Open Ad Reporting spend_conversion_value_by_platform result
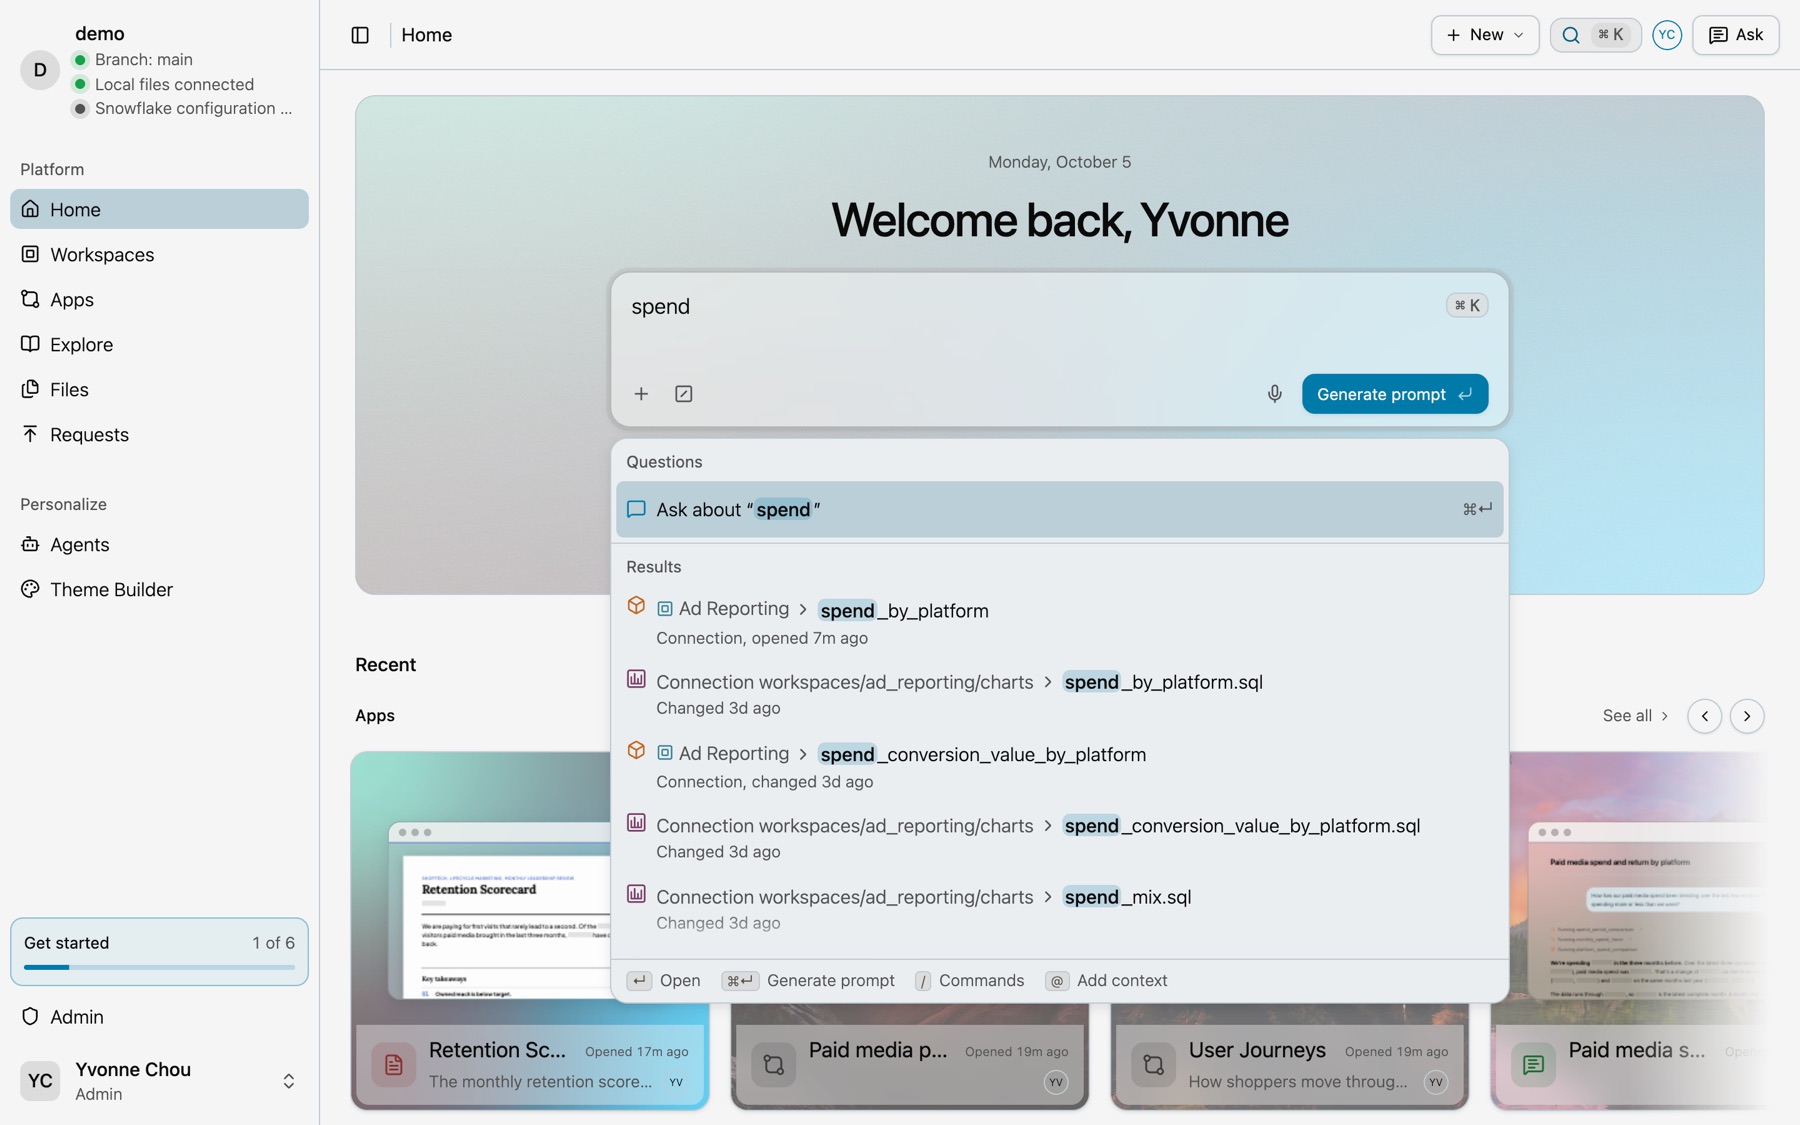The height and width of the screenshot is (1125, 1800). coord(1059,766)
